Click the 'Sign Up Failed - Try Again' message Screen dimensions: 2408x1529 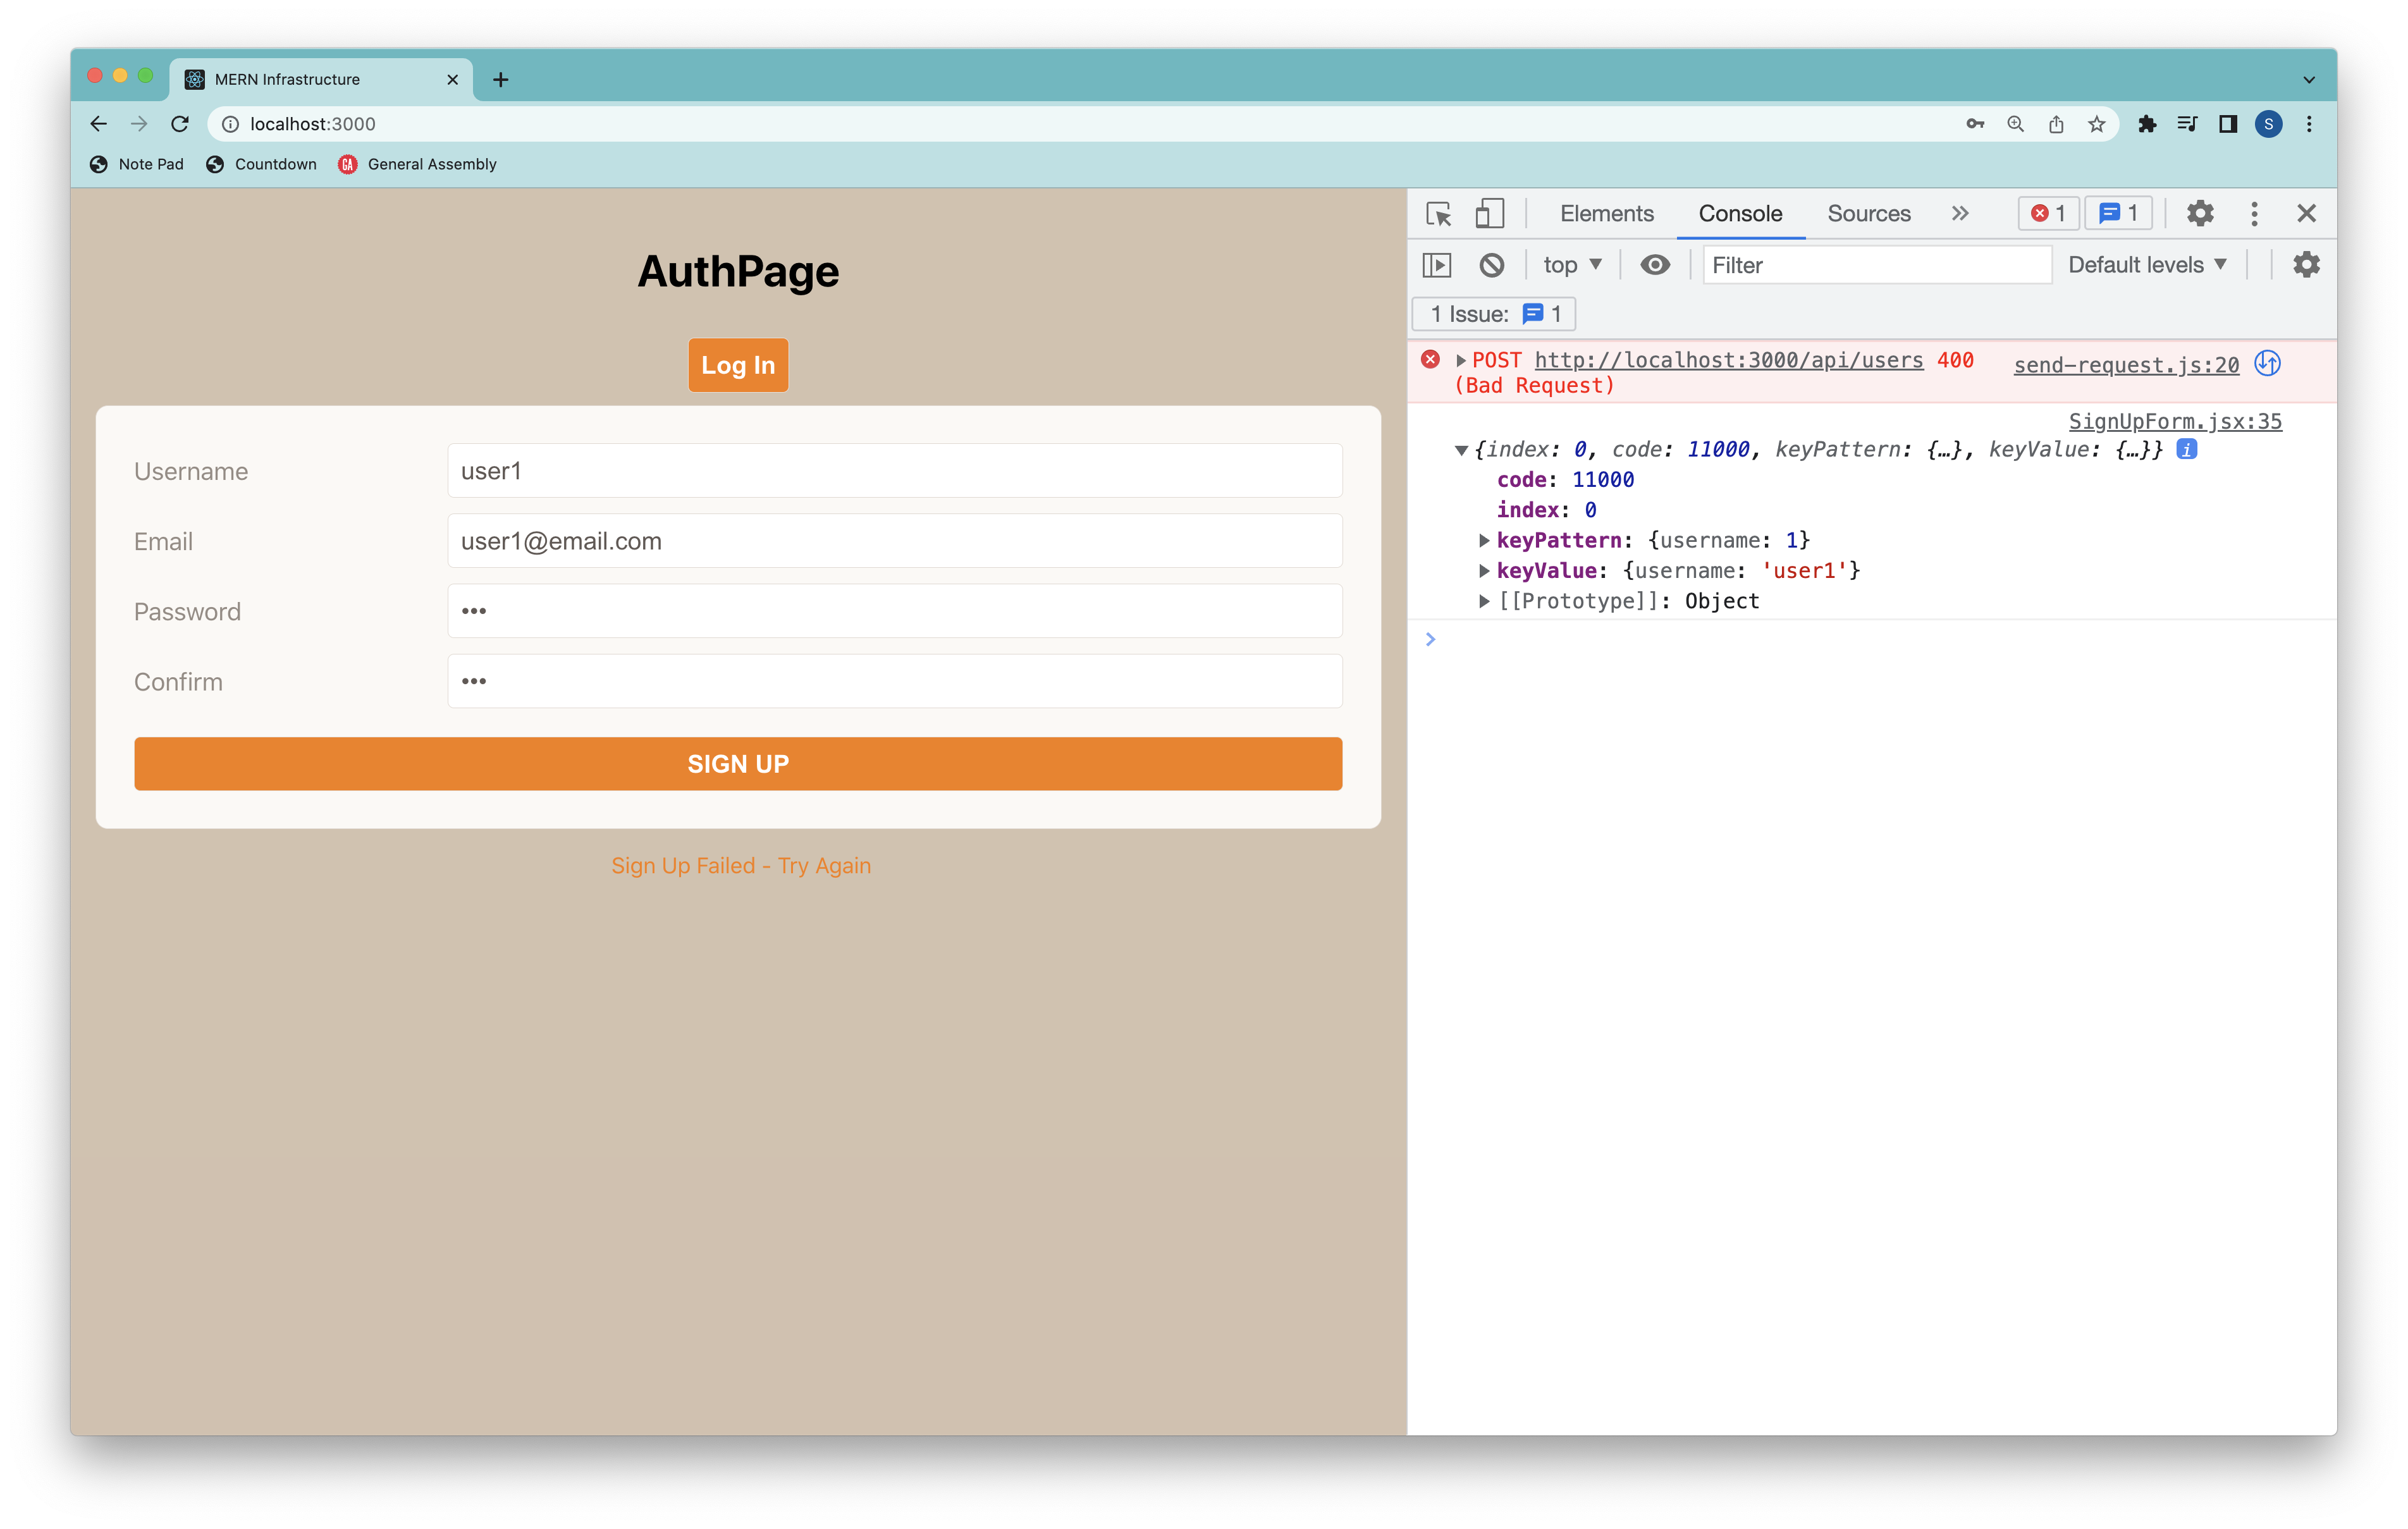click(741, 866)
